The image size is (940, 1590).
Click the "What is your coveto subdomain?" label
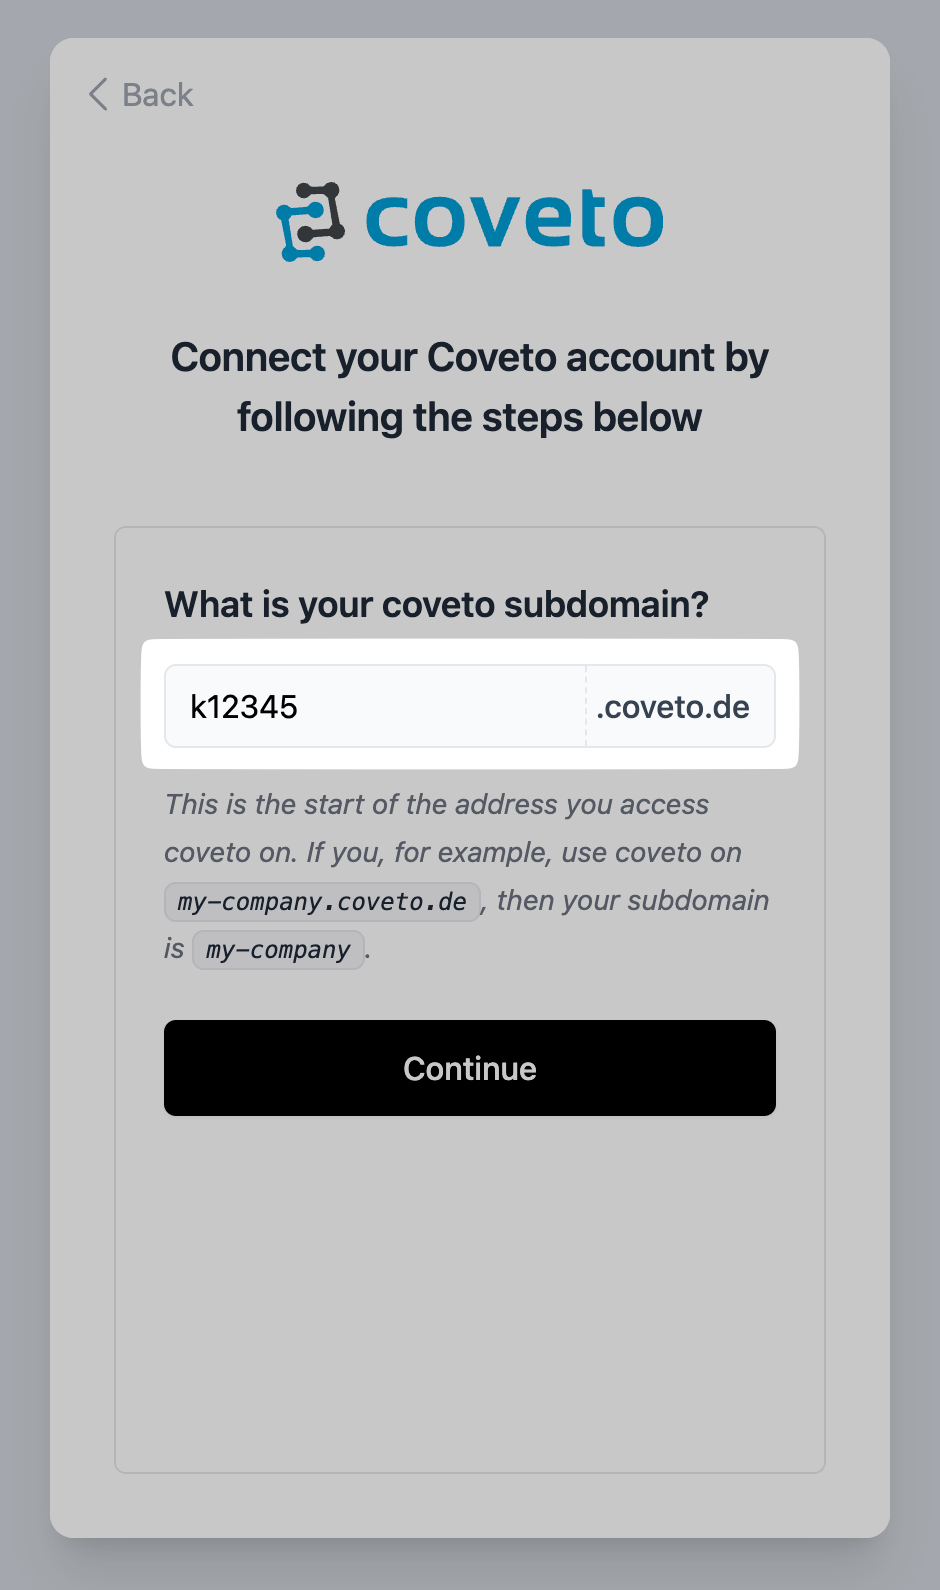click(x=437, y=605)
